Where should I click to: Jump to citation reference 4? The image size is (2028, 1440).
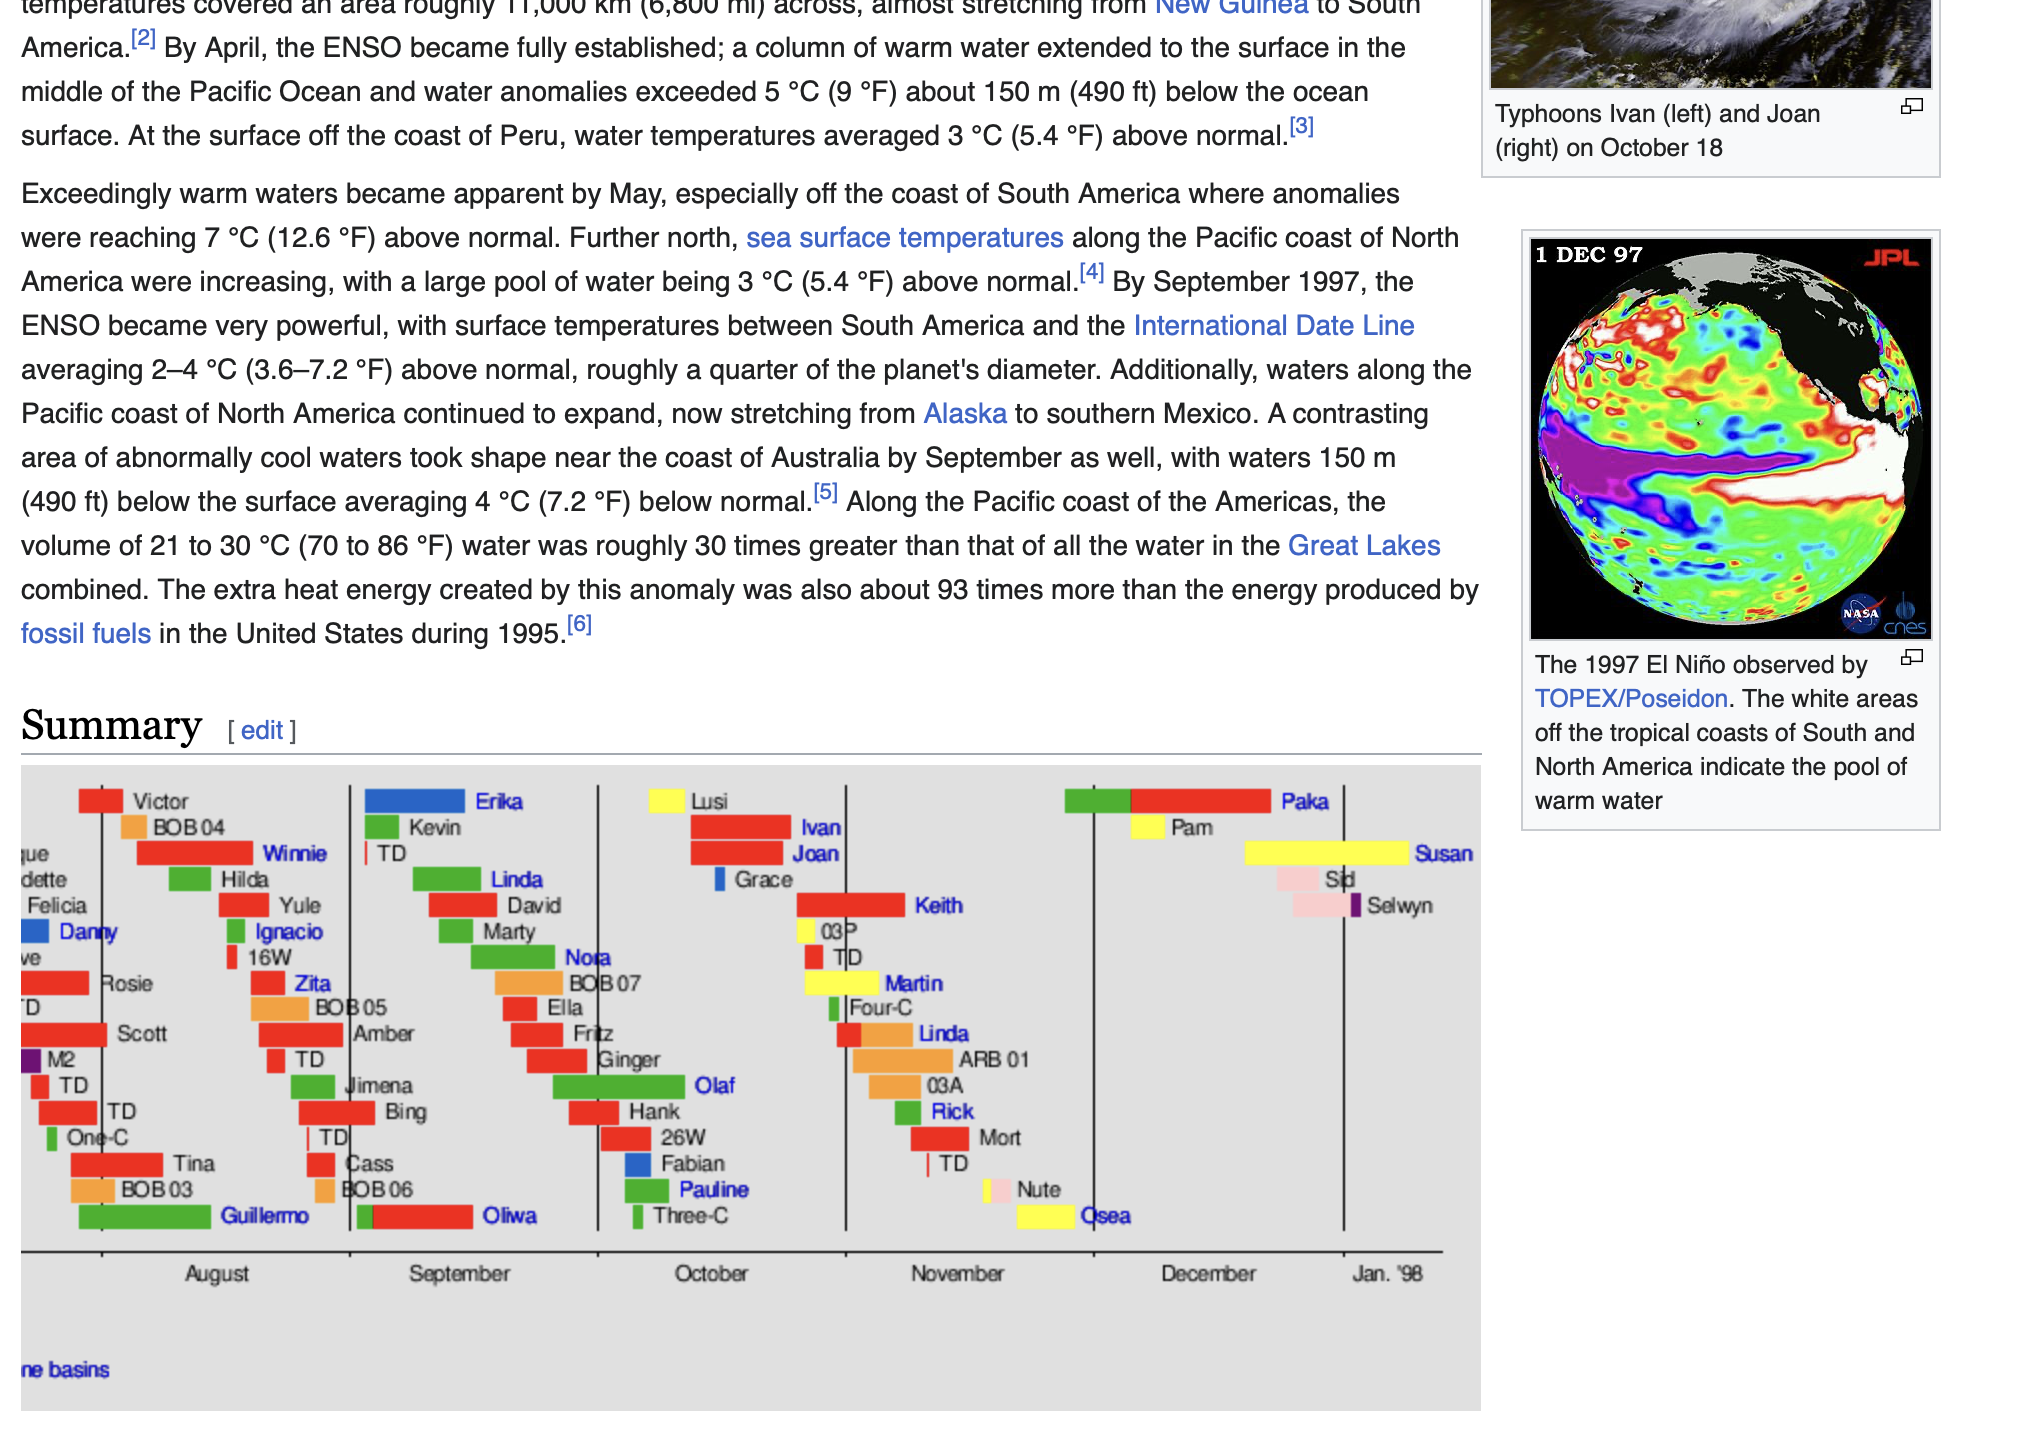1091,272
